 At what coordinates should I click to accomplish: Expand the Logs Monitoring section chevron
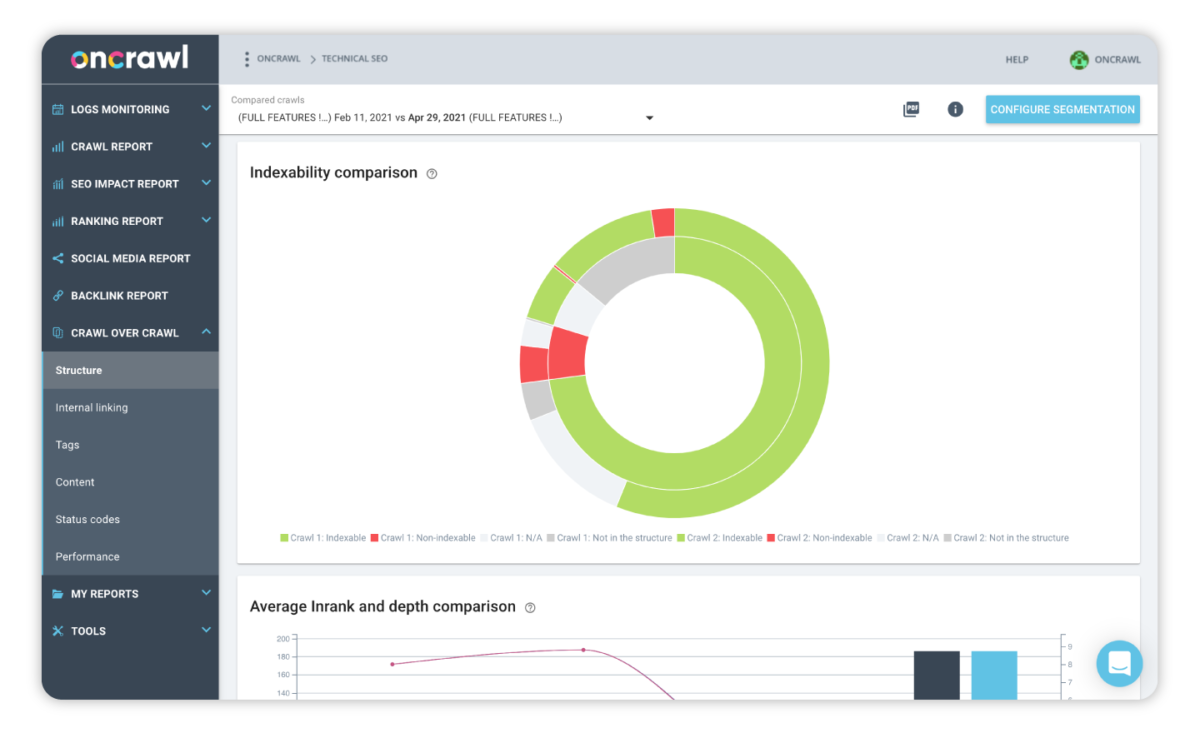[206, 108]
